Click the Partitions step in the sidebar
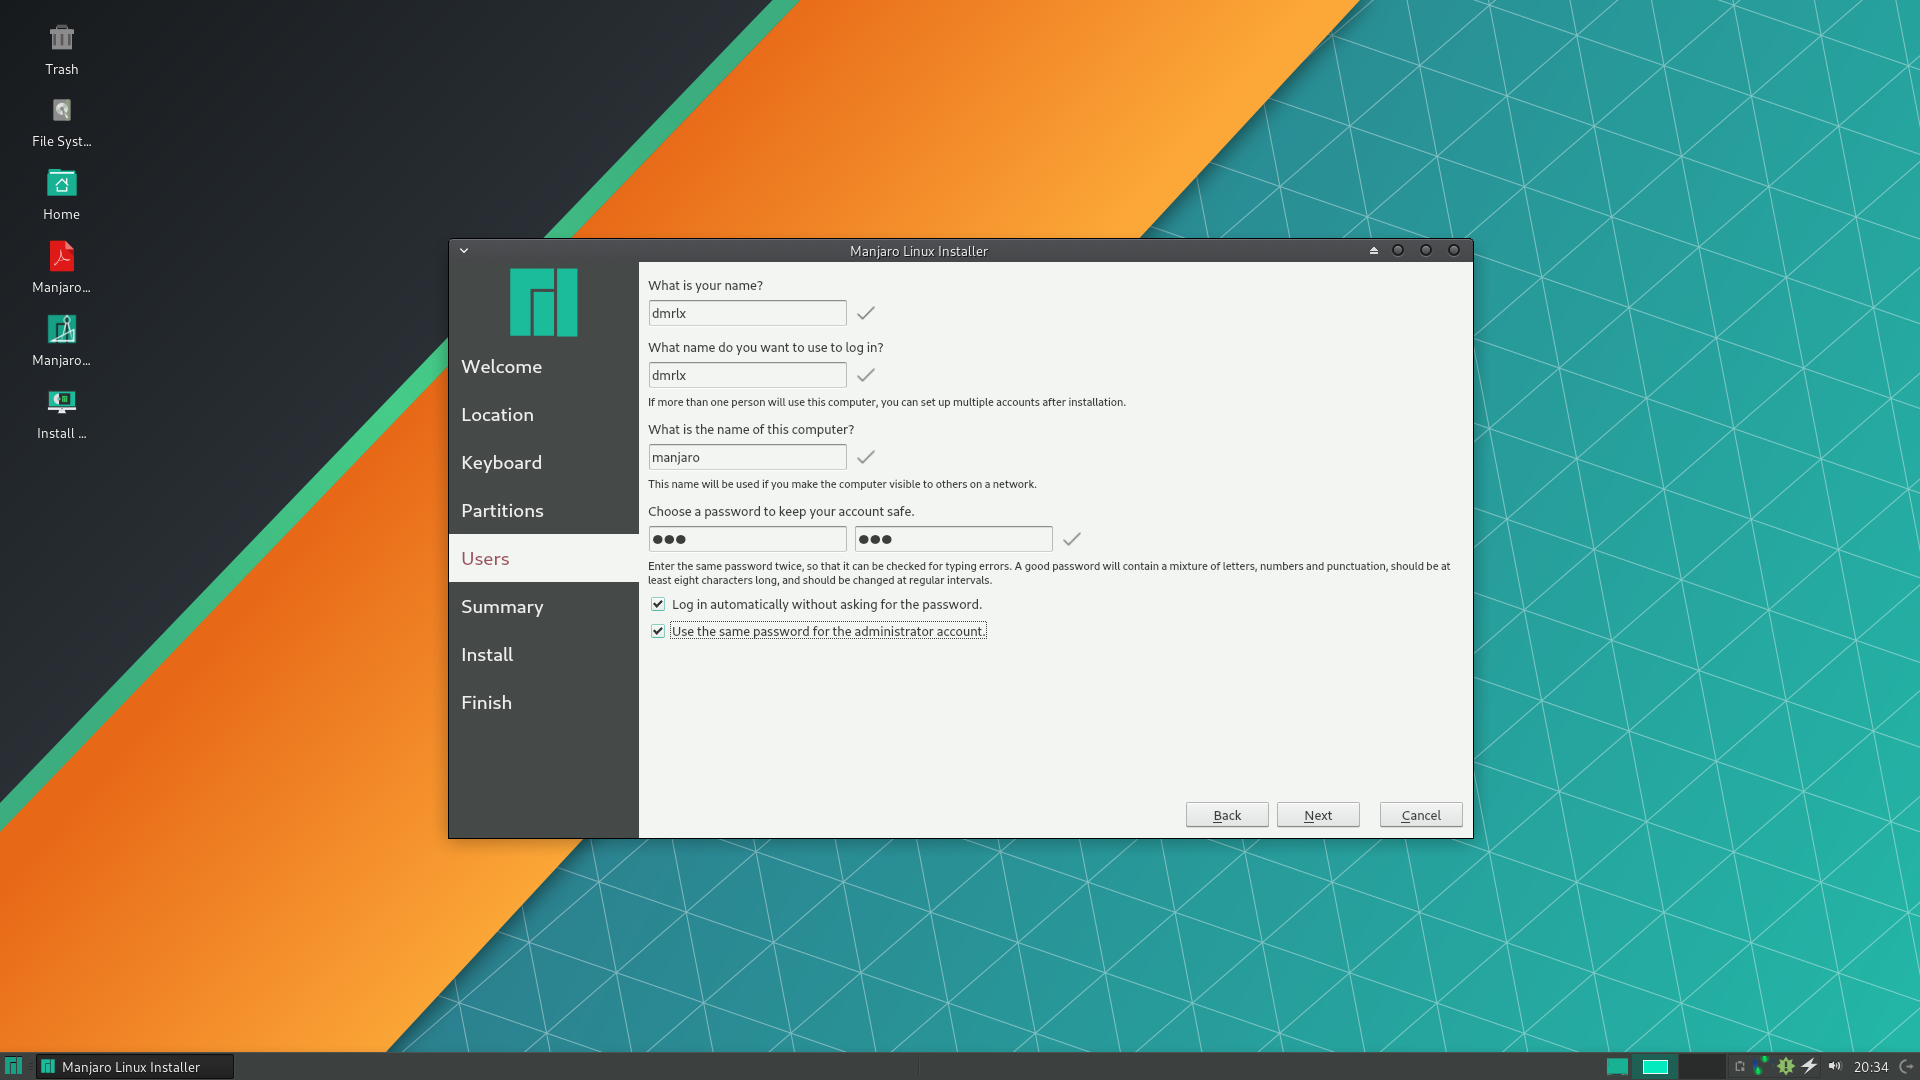Viewport: 1920px width, 1080px height. pyautogui.click(x=502, y=511)
